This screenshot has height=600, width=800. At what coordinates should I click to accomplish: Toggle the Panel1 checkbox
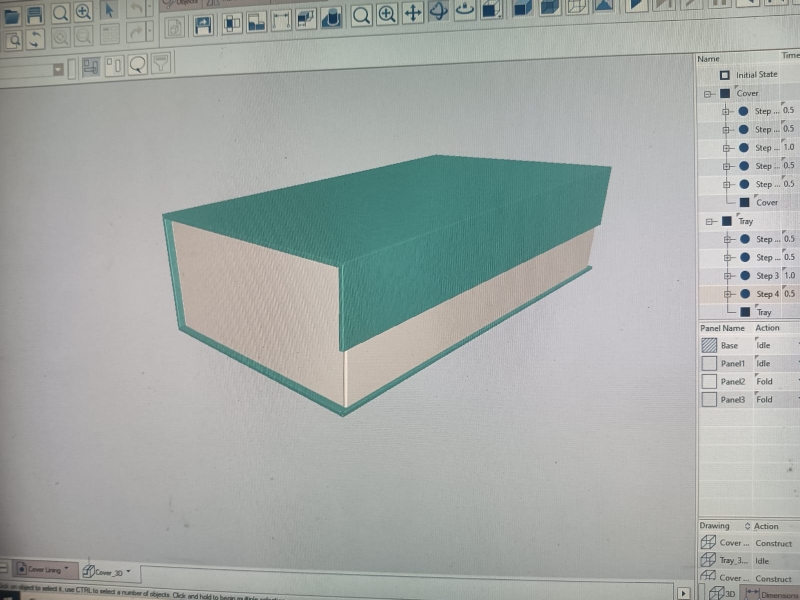click(x=709, y=364)
